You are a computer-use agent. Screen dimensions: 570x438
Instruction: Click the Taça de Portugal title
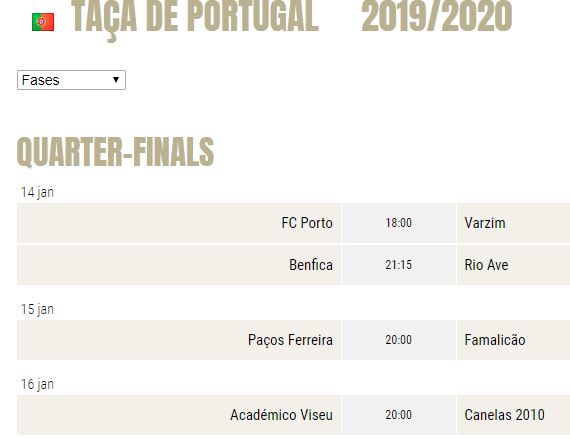pyautogui.click(x=195, y=17)
